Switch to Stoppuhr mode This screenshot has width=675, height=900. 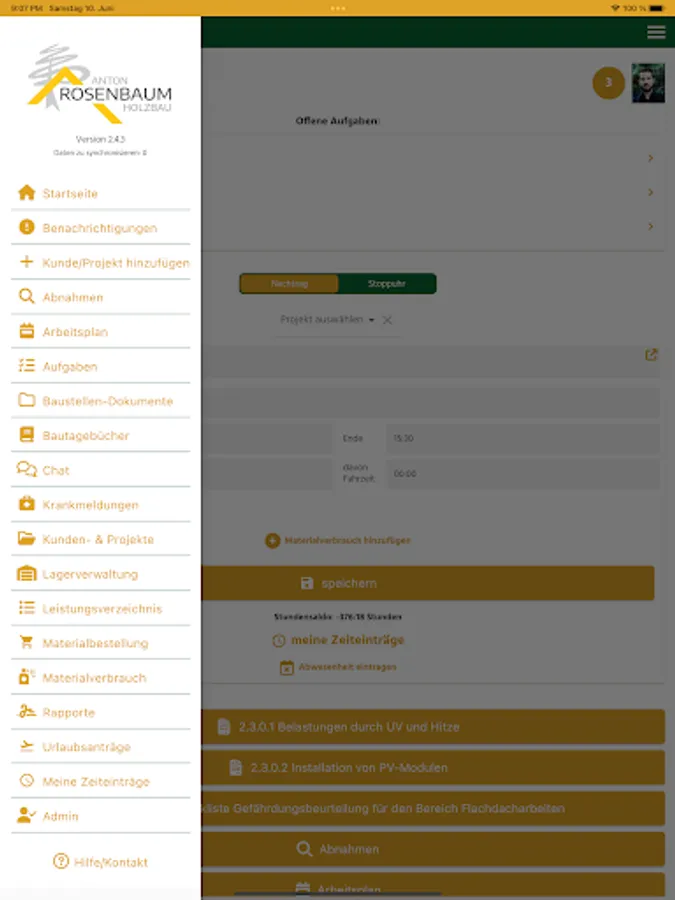[x=387, y=284]
